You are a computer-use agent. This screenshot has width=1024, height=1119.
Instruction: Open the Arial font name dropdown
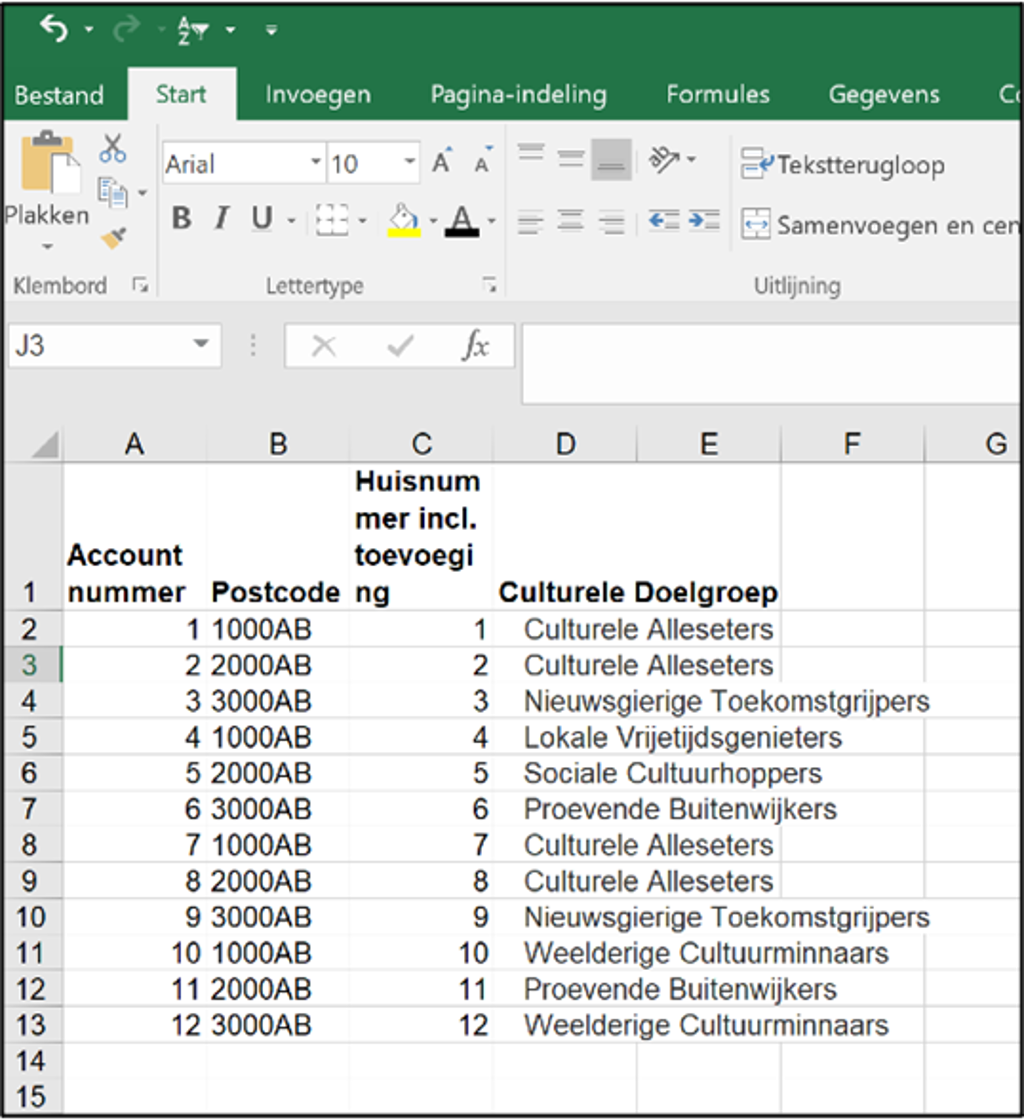(x=316, y=163)
